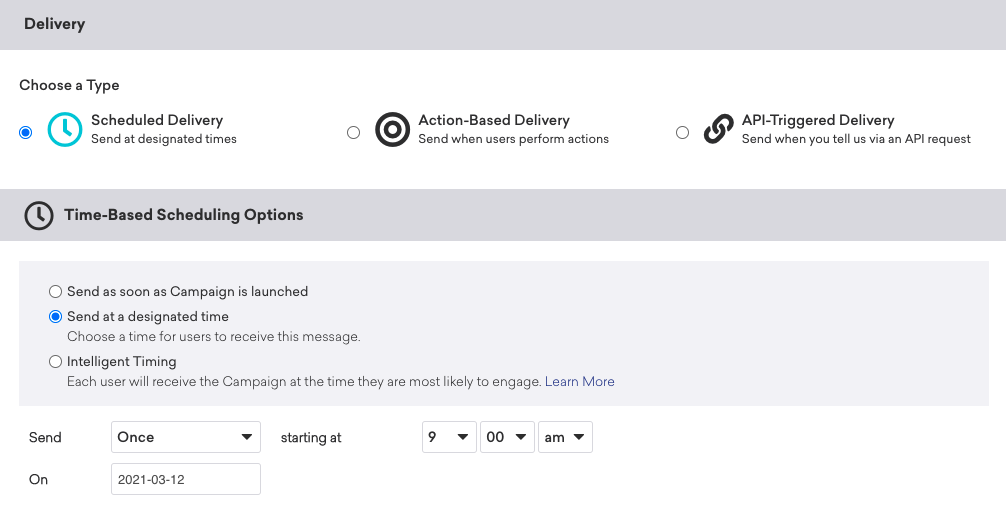The height and width of the screenshot is (507, 1006).
Task: Click 'Send at designated times' description
Action: pos(164,139)
